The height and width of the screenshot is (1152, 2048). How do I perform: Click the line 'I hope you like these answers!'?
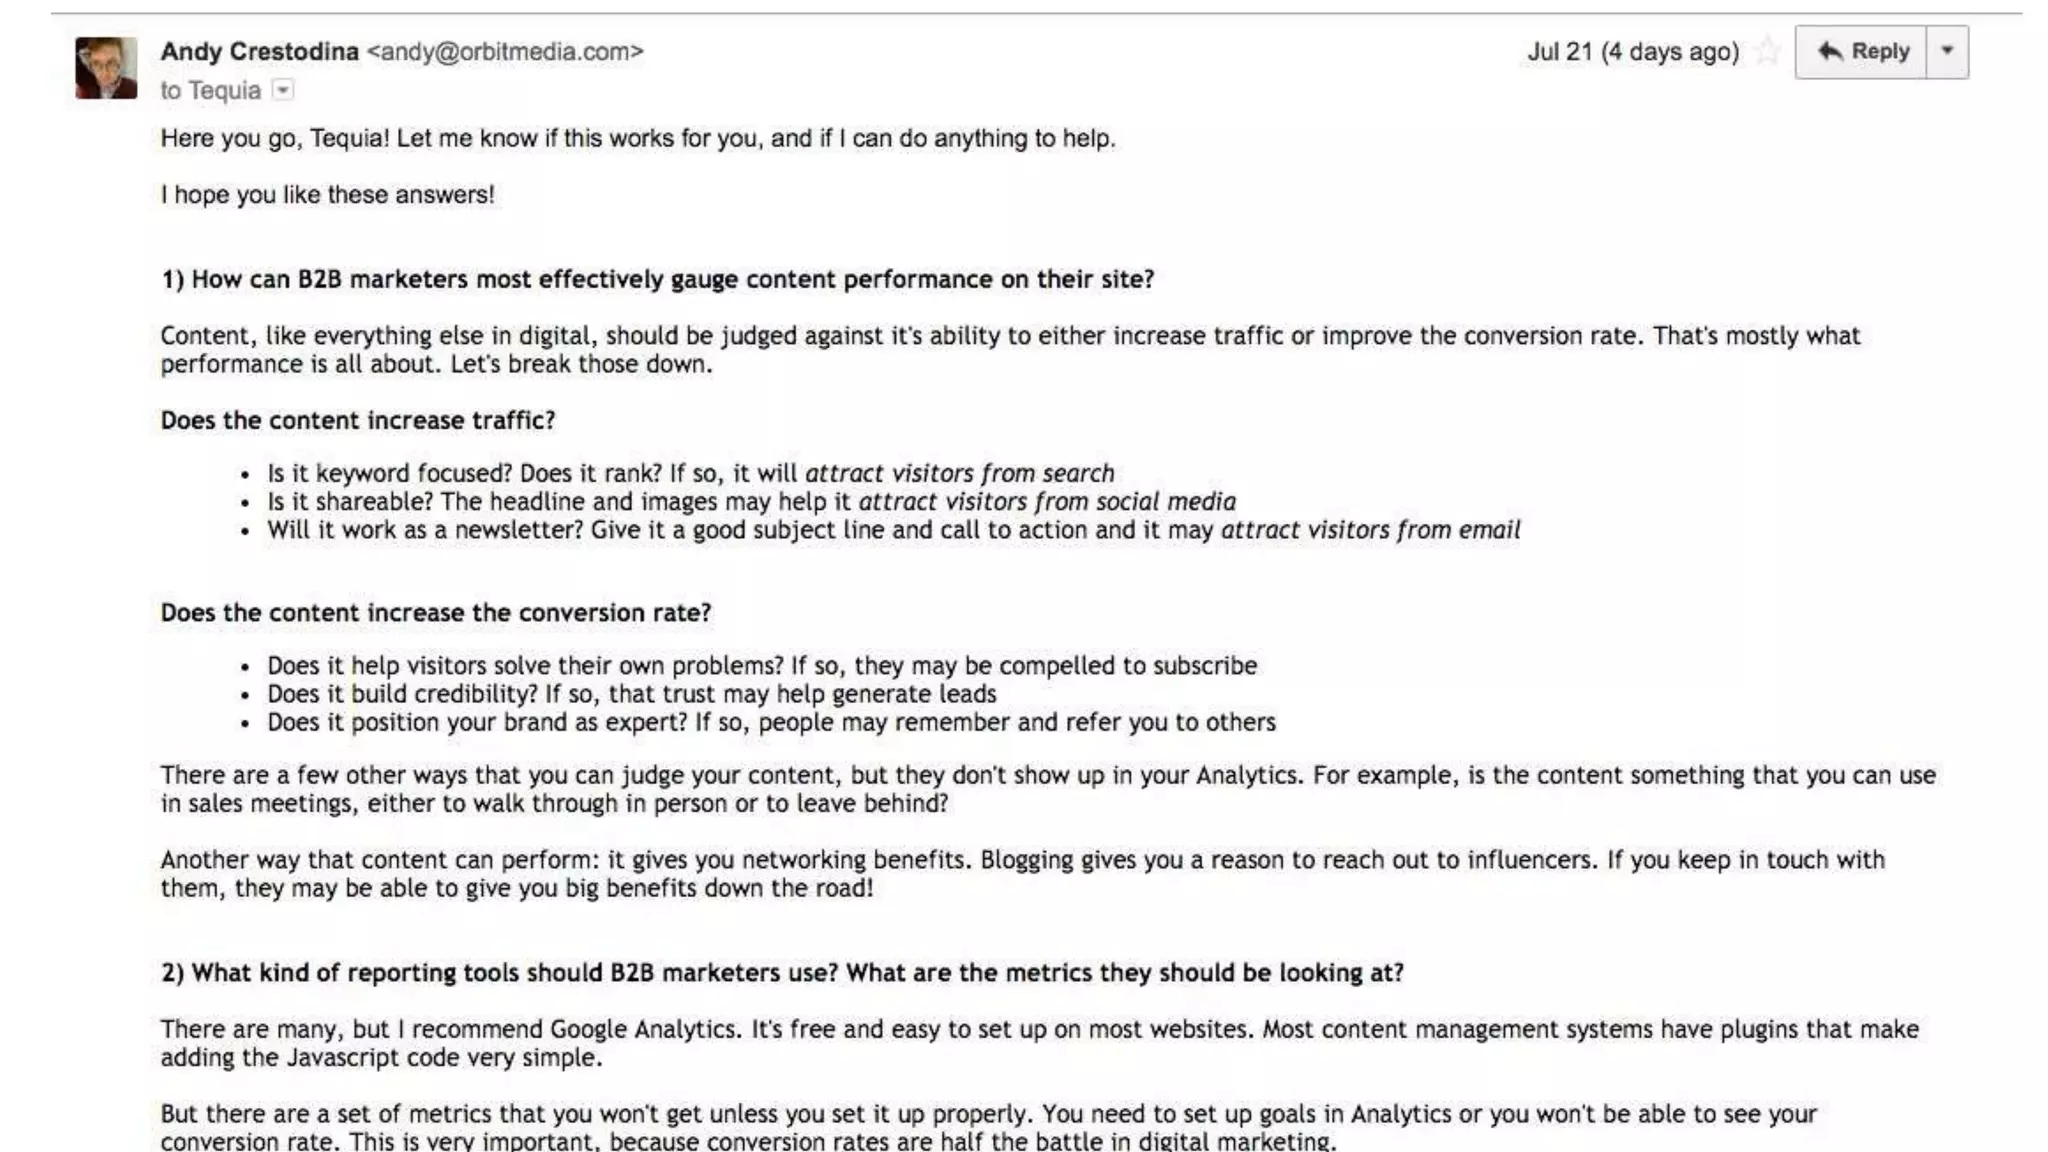point(328,194)
